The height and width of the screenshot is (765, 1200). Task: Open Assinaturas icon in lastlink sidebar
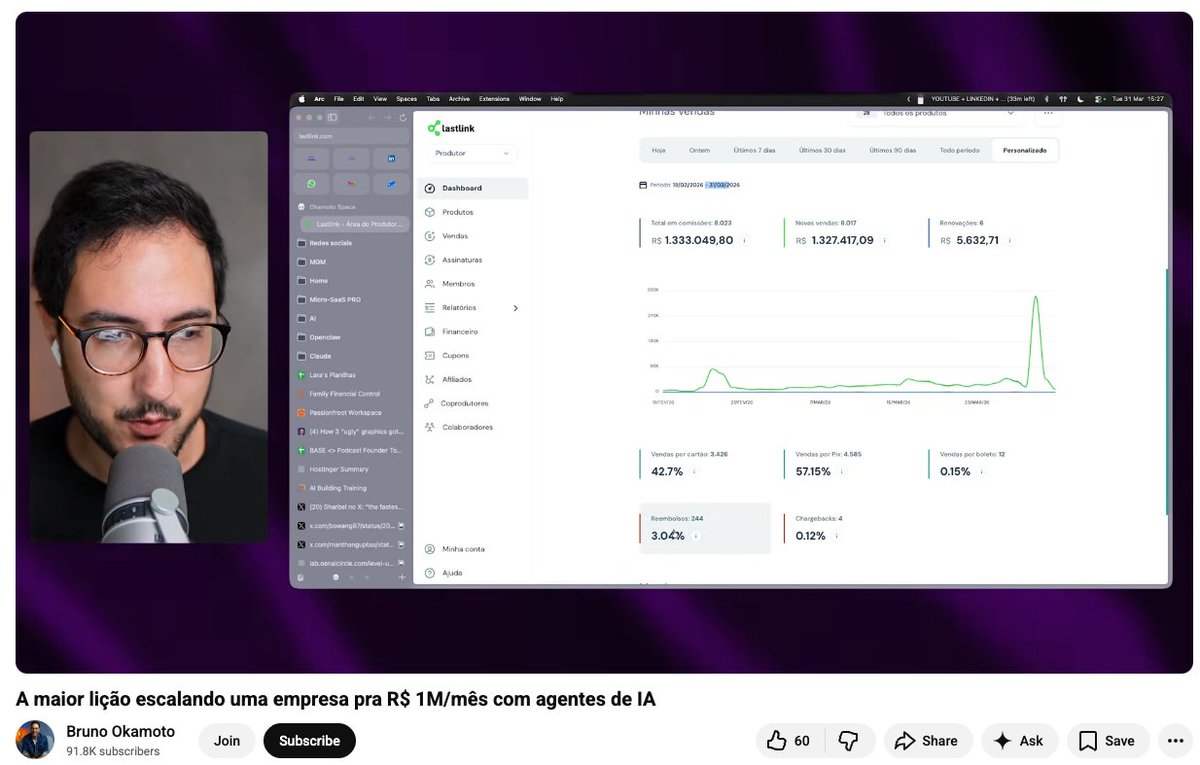tap(430, 260)
